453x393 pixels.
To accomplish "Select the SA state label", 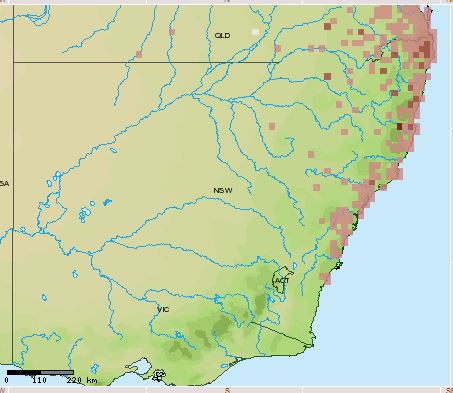I will (x=4, y=184).
